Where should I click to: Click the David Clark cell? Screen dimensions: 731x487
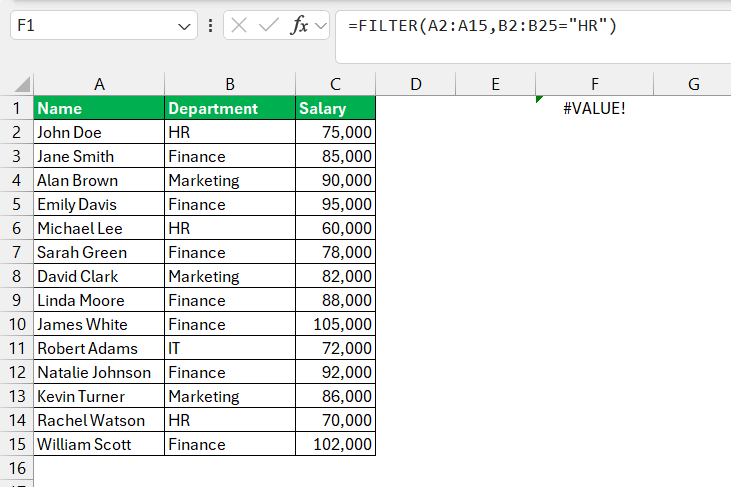click(99, 276)
